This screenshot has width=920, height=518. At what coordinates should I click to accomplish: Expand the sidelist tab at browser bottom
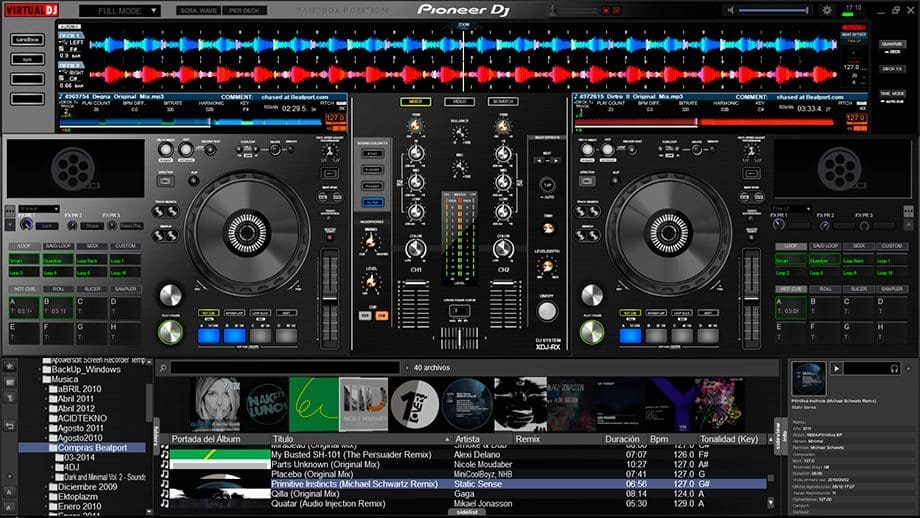(468, 512)
